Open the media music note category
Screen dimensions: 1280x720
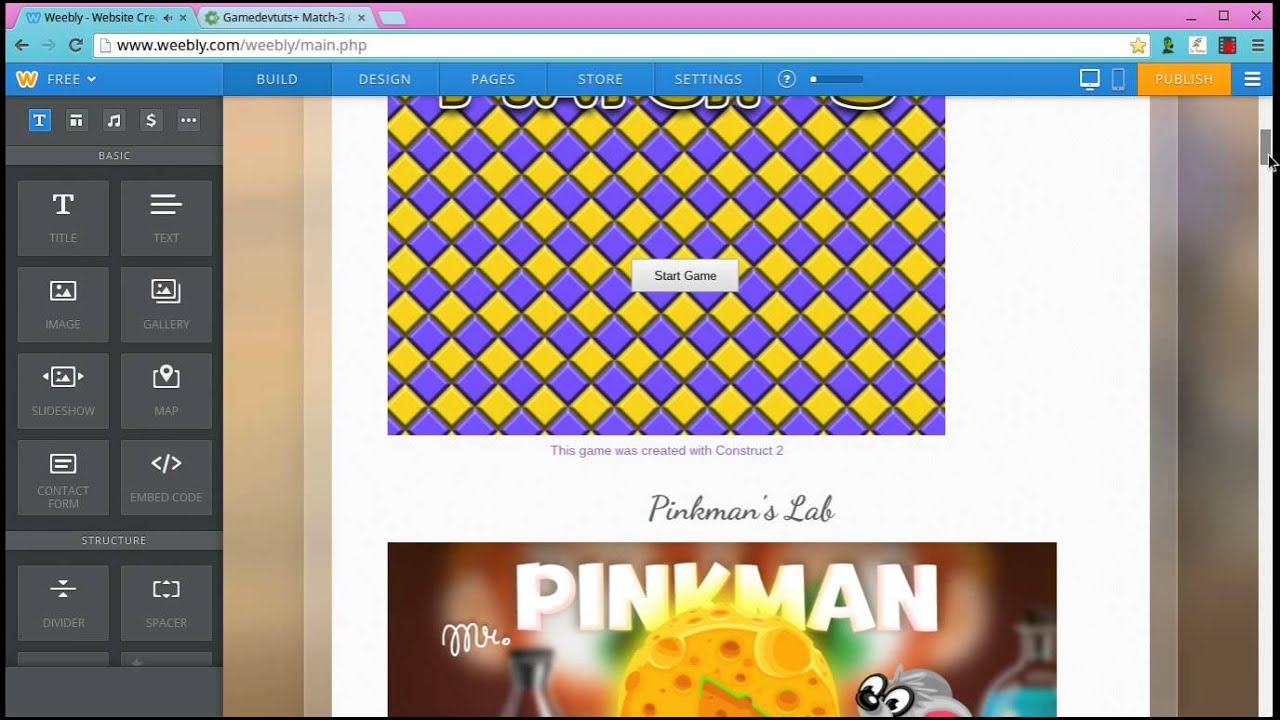pyautogui.click(x=114, y=120)
